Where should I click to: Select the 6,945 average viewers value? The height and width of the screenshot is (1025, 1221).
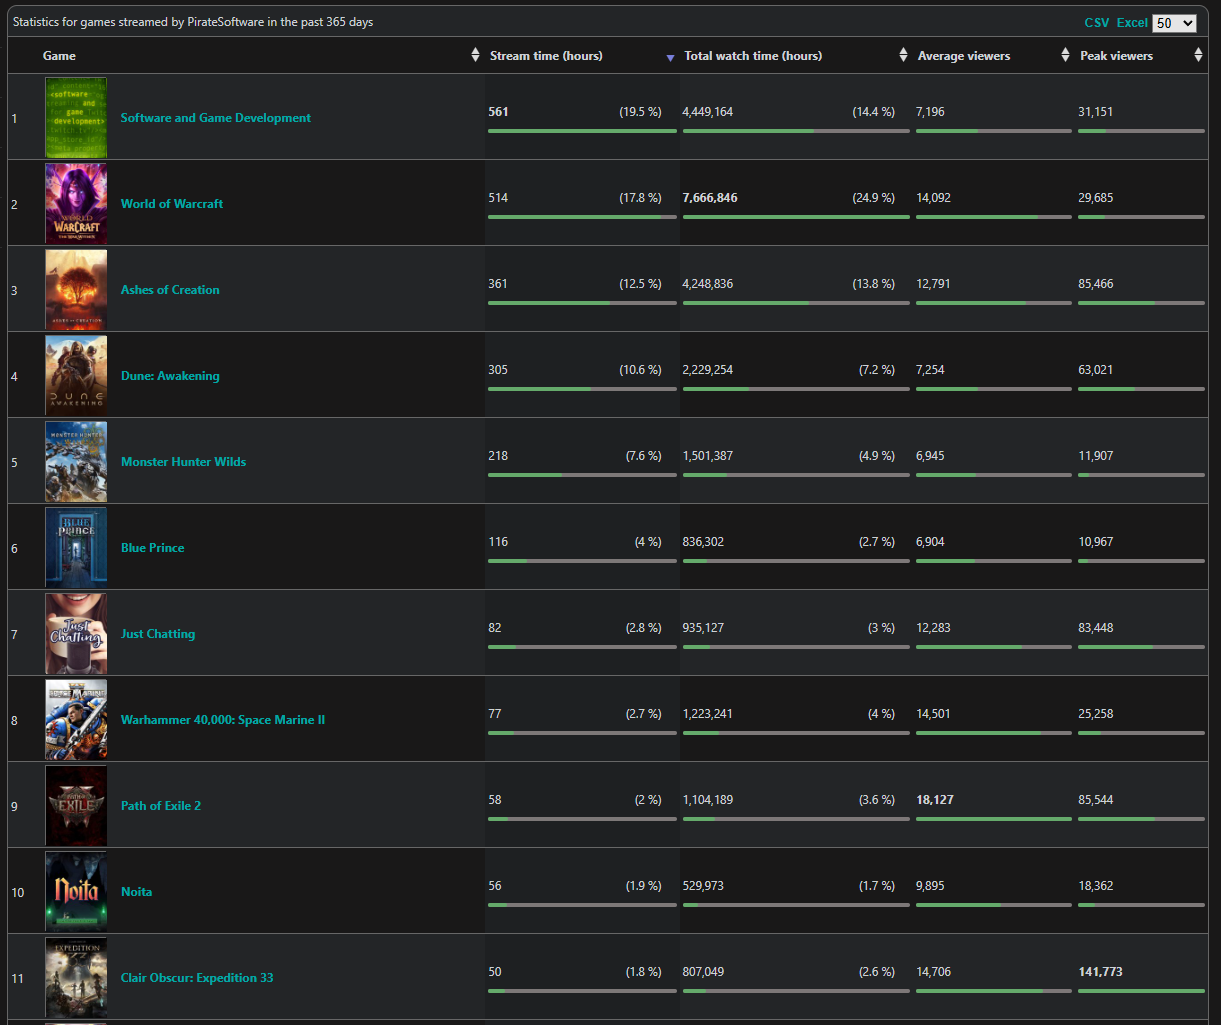pyautogui.click(x=930, y=456)
